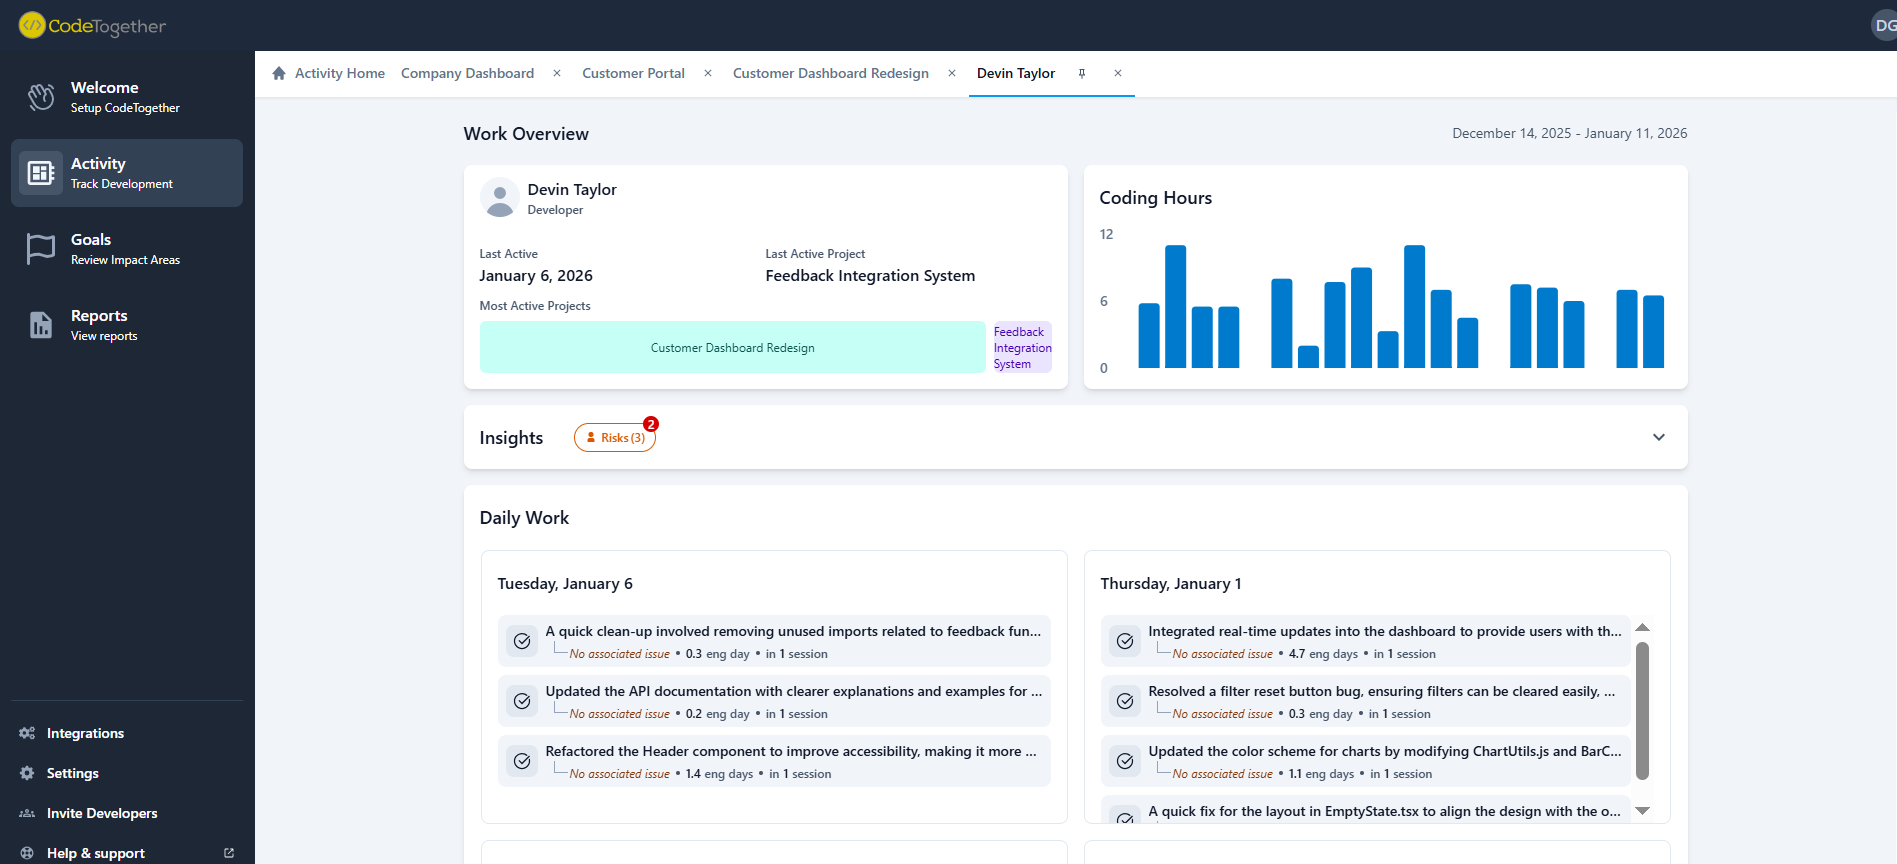Open the Welcome setup section icon

pyautogui.click(x=41, y=97)
